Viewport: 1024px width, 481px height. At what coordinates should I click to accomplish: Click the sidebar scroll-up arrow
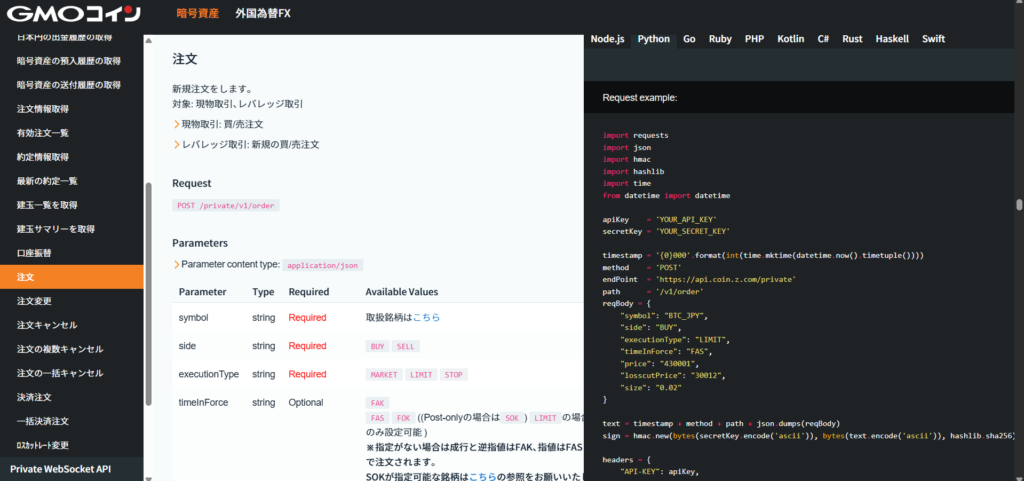[148, 40]
